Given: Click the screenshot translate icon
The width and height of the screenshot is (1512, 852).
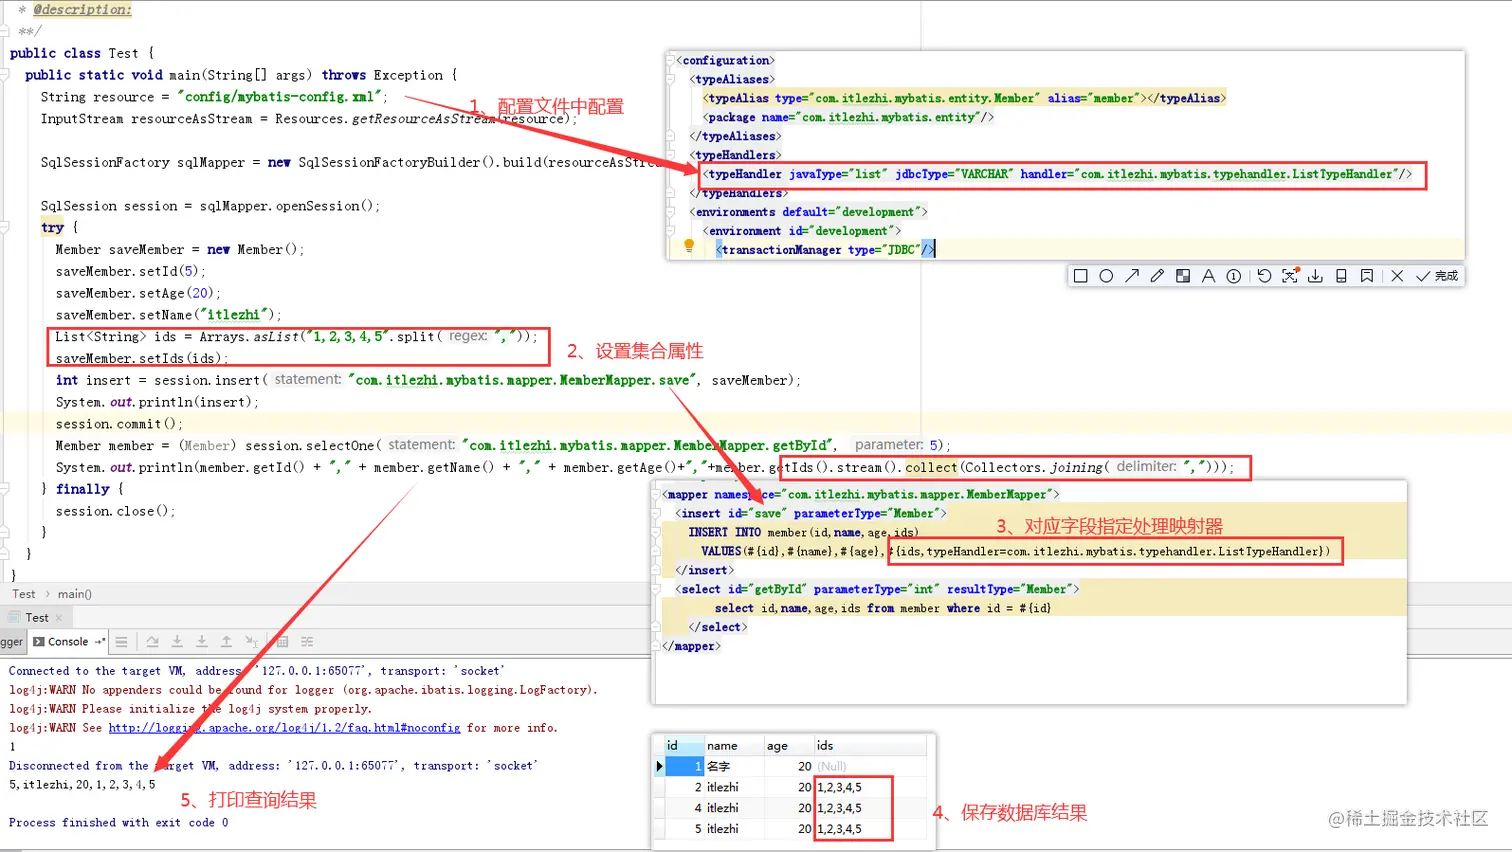Looking at the screenshot, I should [x=1290, y=275].
